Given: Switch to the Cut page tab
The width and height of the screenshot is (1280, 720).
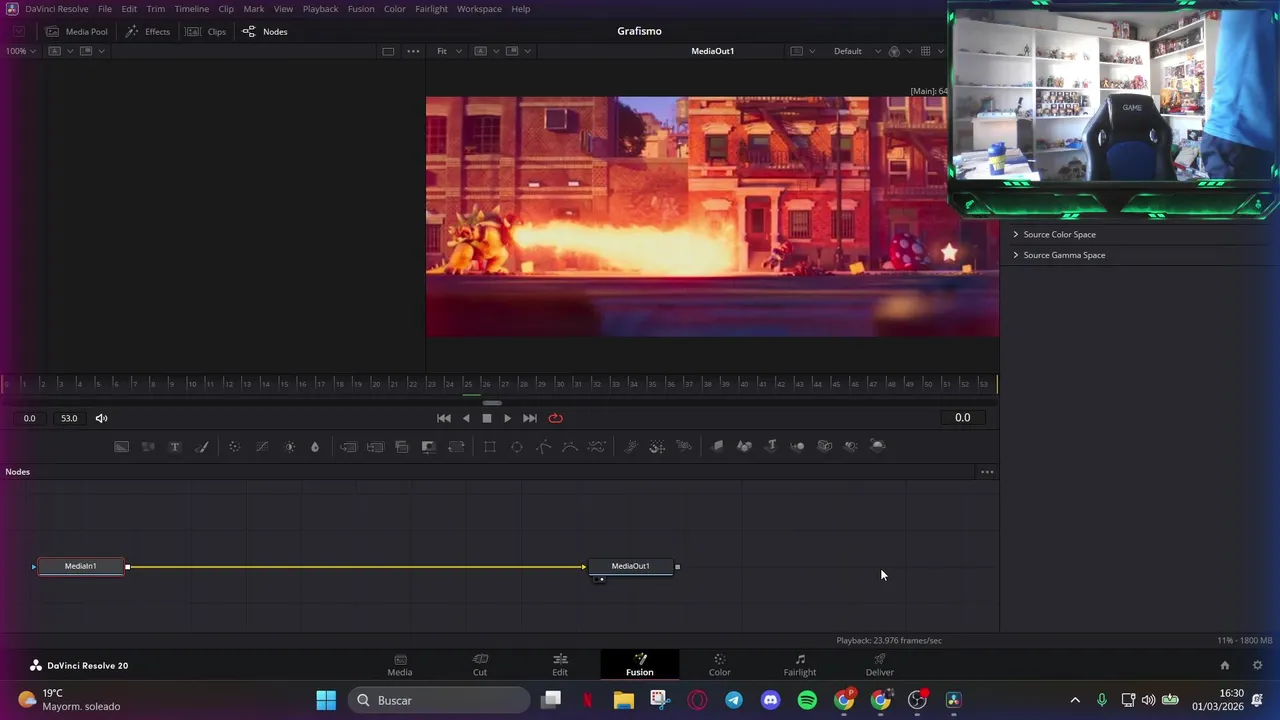Looking at the screenshot, I should tap(480, 665).
